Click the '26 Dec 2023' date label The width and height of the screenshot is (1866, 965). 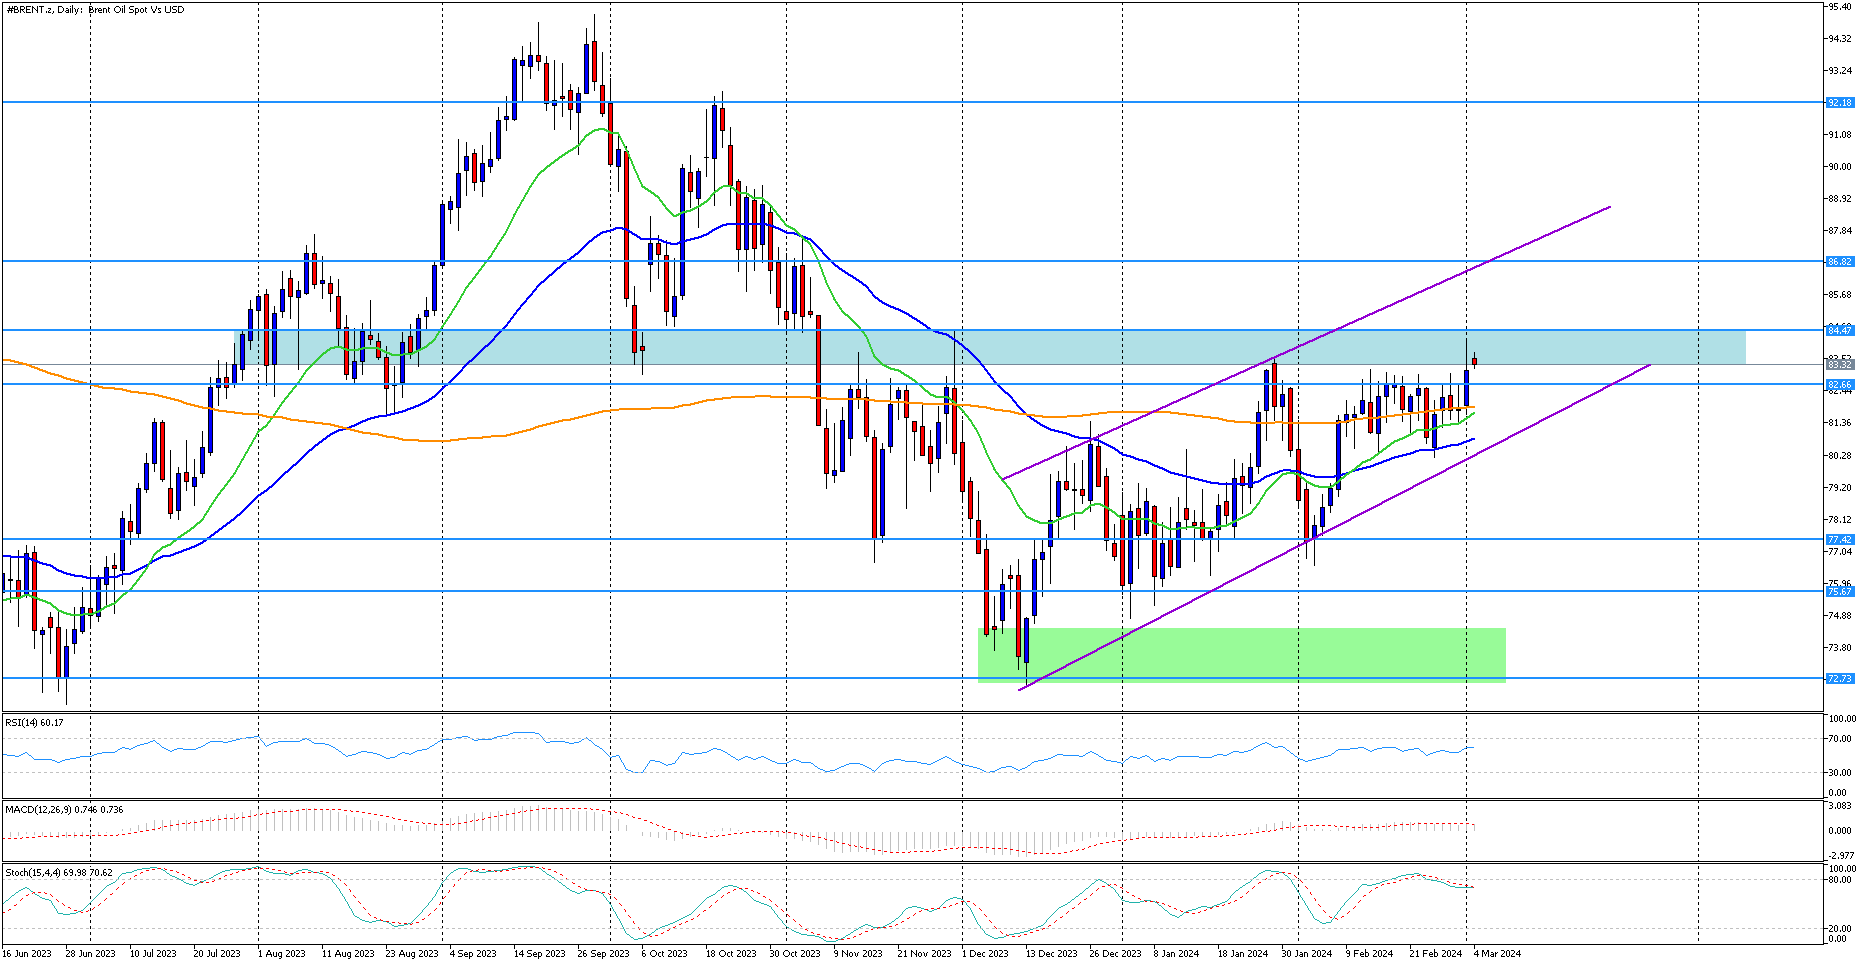click(1116, 954)
